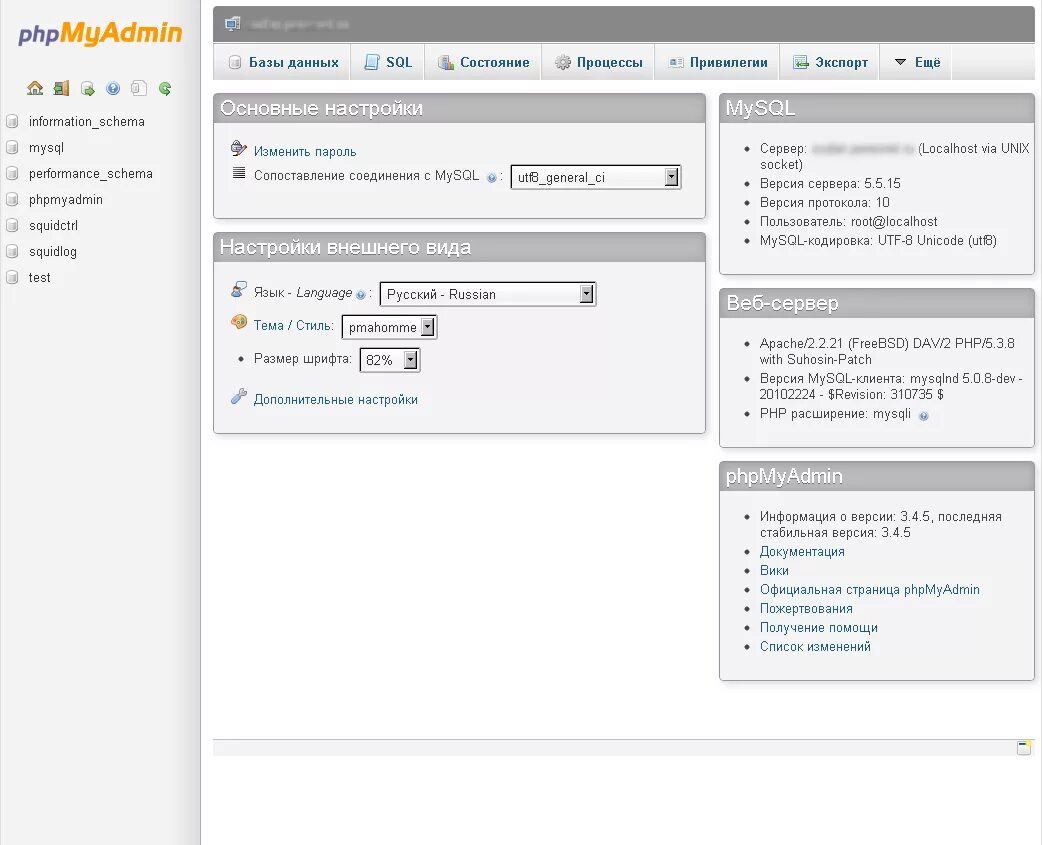The image size is (1042, 845).
Task: Click the language icon beside Язык
Action: [x=239, y=289]
